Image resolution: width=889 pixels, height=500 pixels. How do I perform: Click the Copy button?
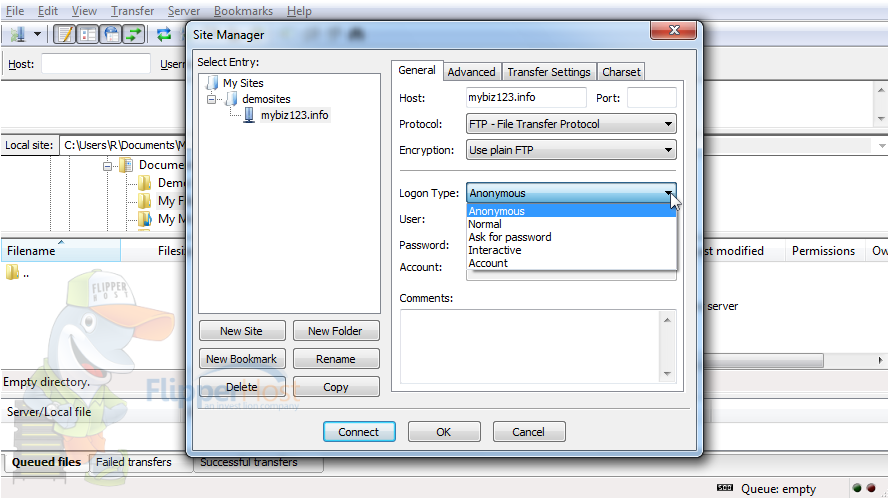(336, 387)
